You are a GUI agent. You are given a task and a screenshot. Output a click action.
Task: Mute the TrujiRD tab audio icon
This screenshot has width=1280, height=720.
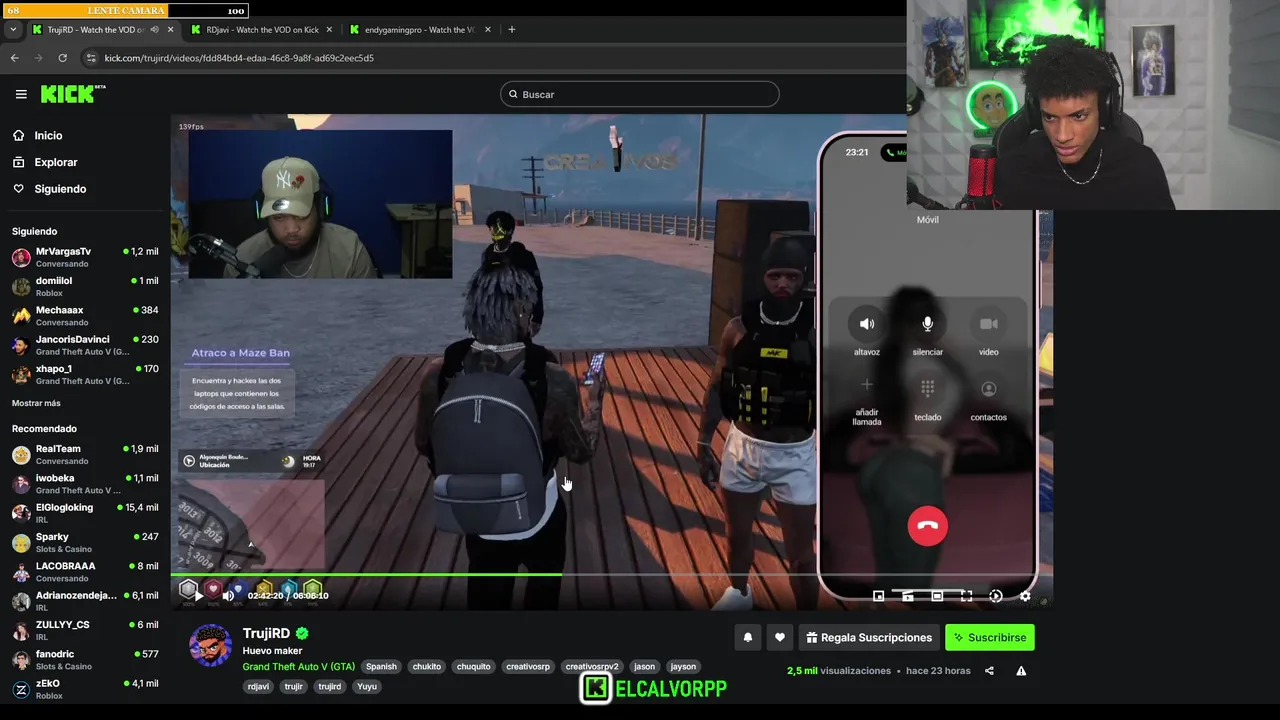pos(154,30)
